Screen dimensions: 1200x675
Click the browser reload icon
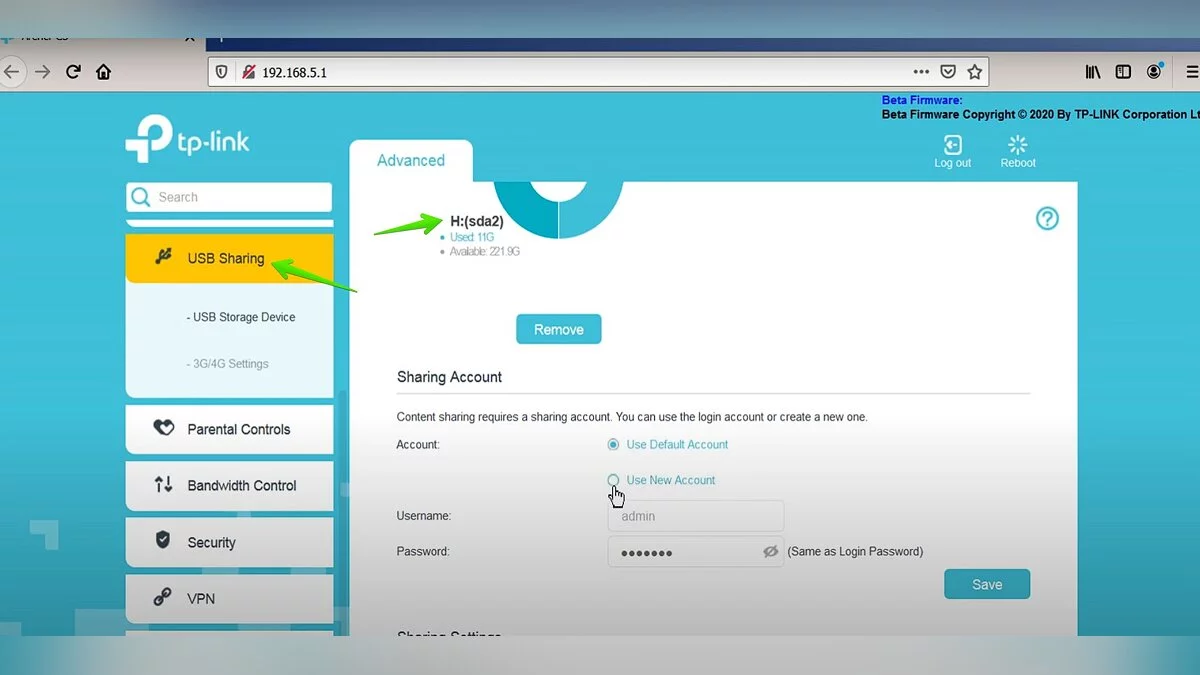pos(73,72)
